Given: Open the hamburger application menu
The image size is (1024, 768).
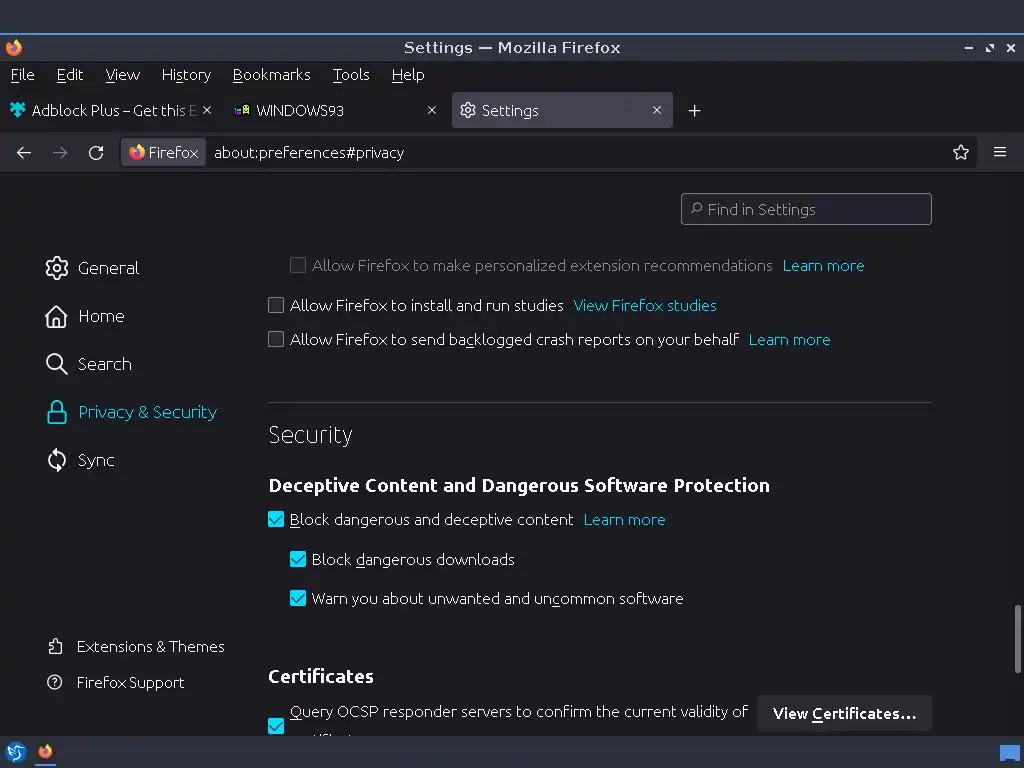Looking at the screenshot, I should [x=1000, y=153].
